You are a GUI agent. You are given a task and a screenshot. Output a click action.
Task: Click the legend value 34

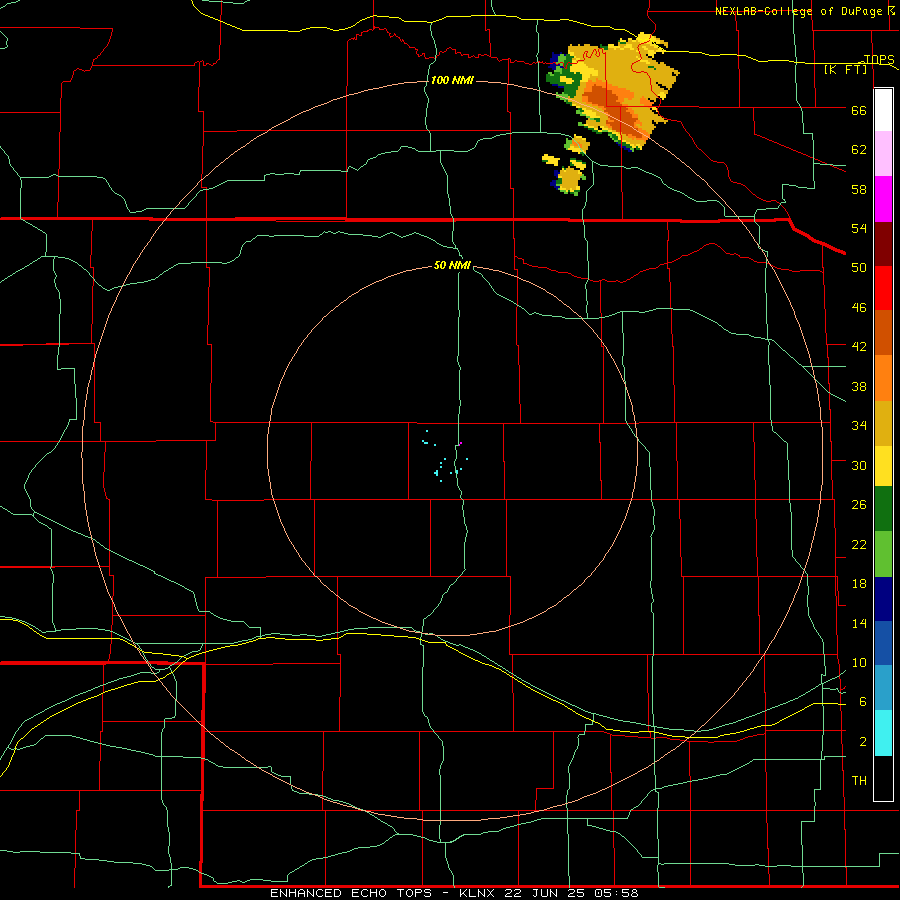pos(859,425)
